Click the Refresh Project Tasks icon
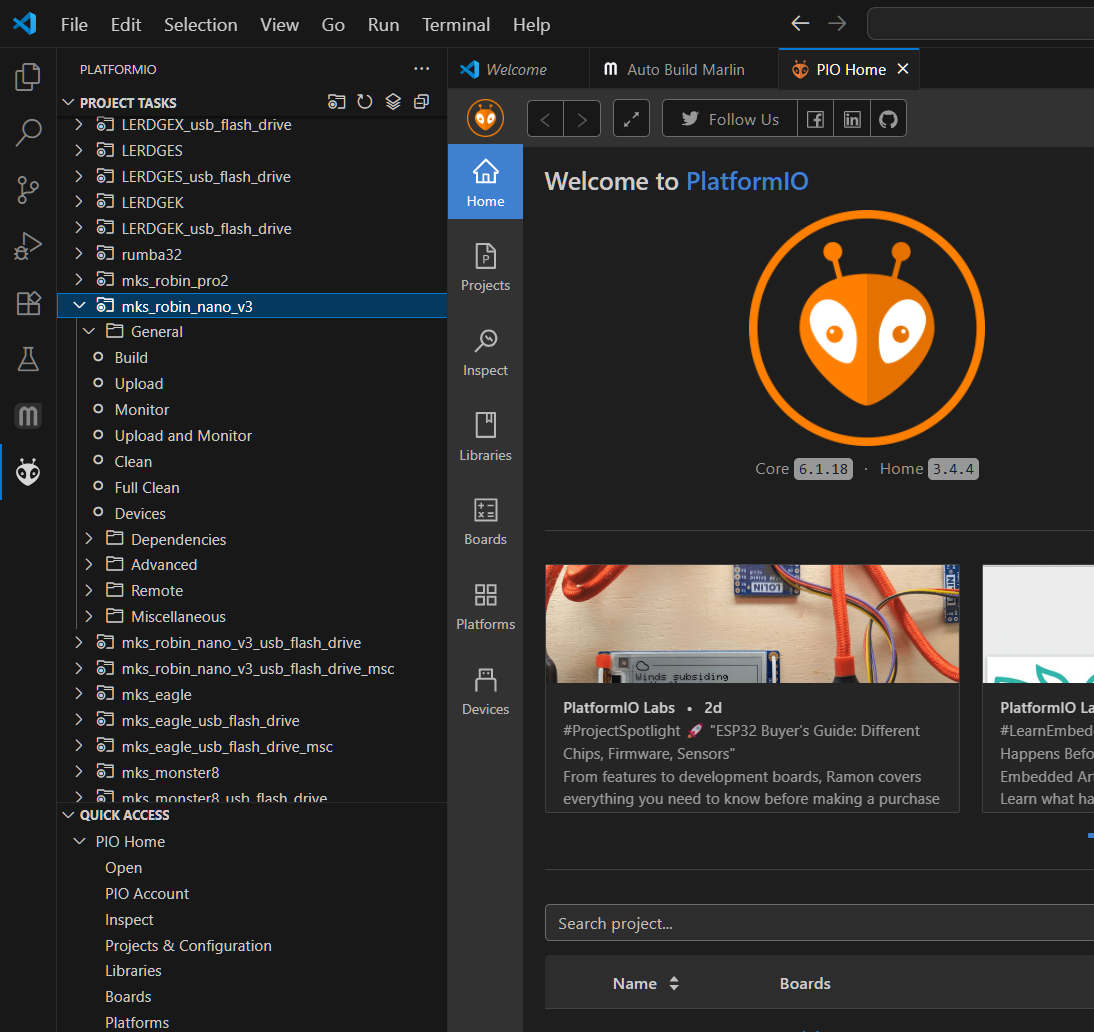 pyautogui.click(x=365, y=102)
